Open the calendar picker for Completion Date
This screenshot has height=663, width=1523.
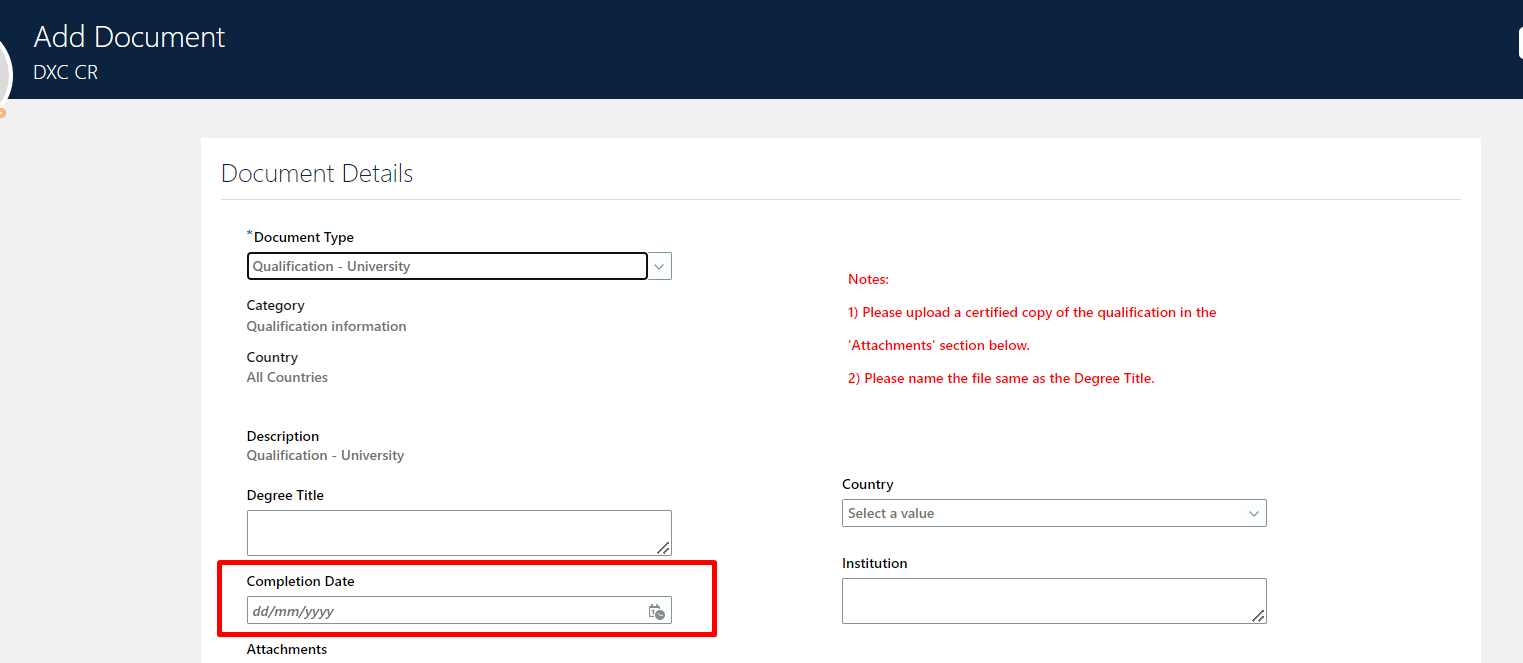tap(657, 610)
